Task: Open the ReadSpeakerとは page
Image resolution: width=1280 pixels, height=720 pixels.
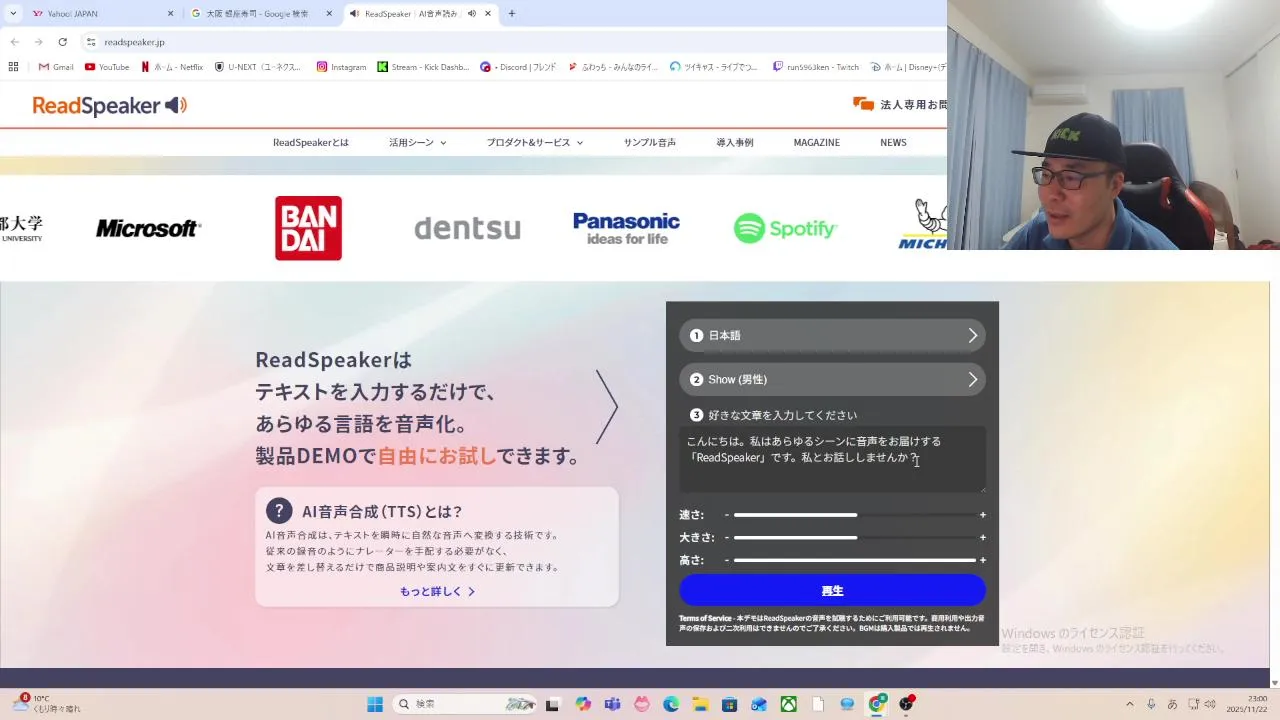Action: pos(311,143)
